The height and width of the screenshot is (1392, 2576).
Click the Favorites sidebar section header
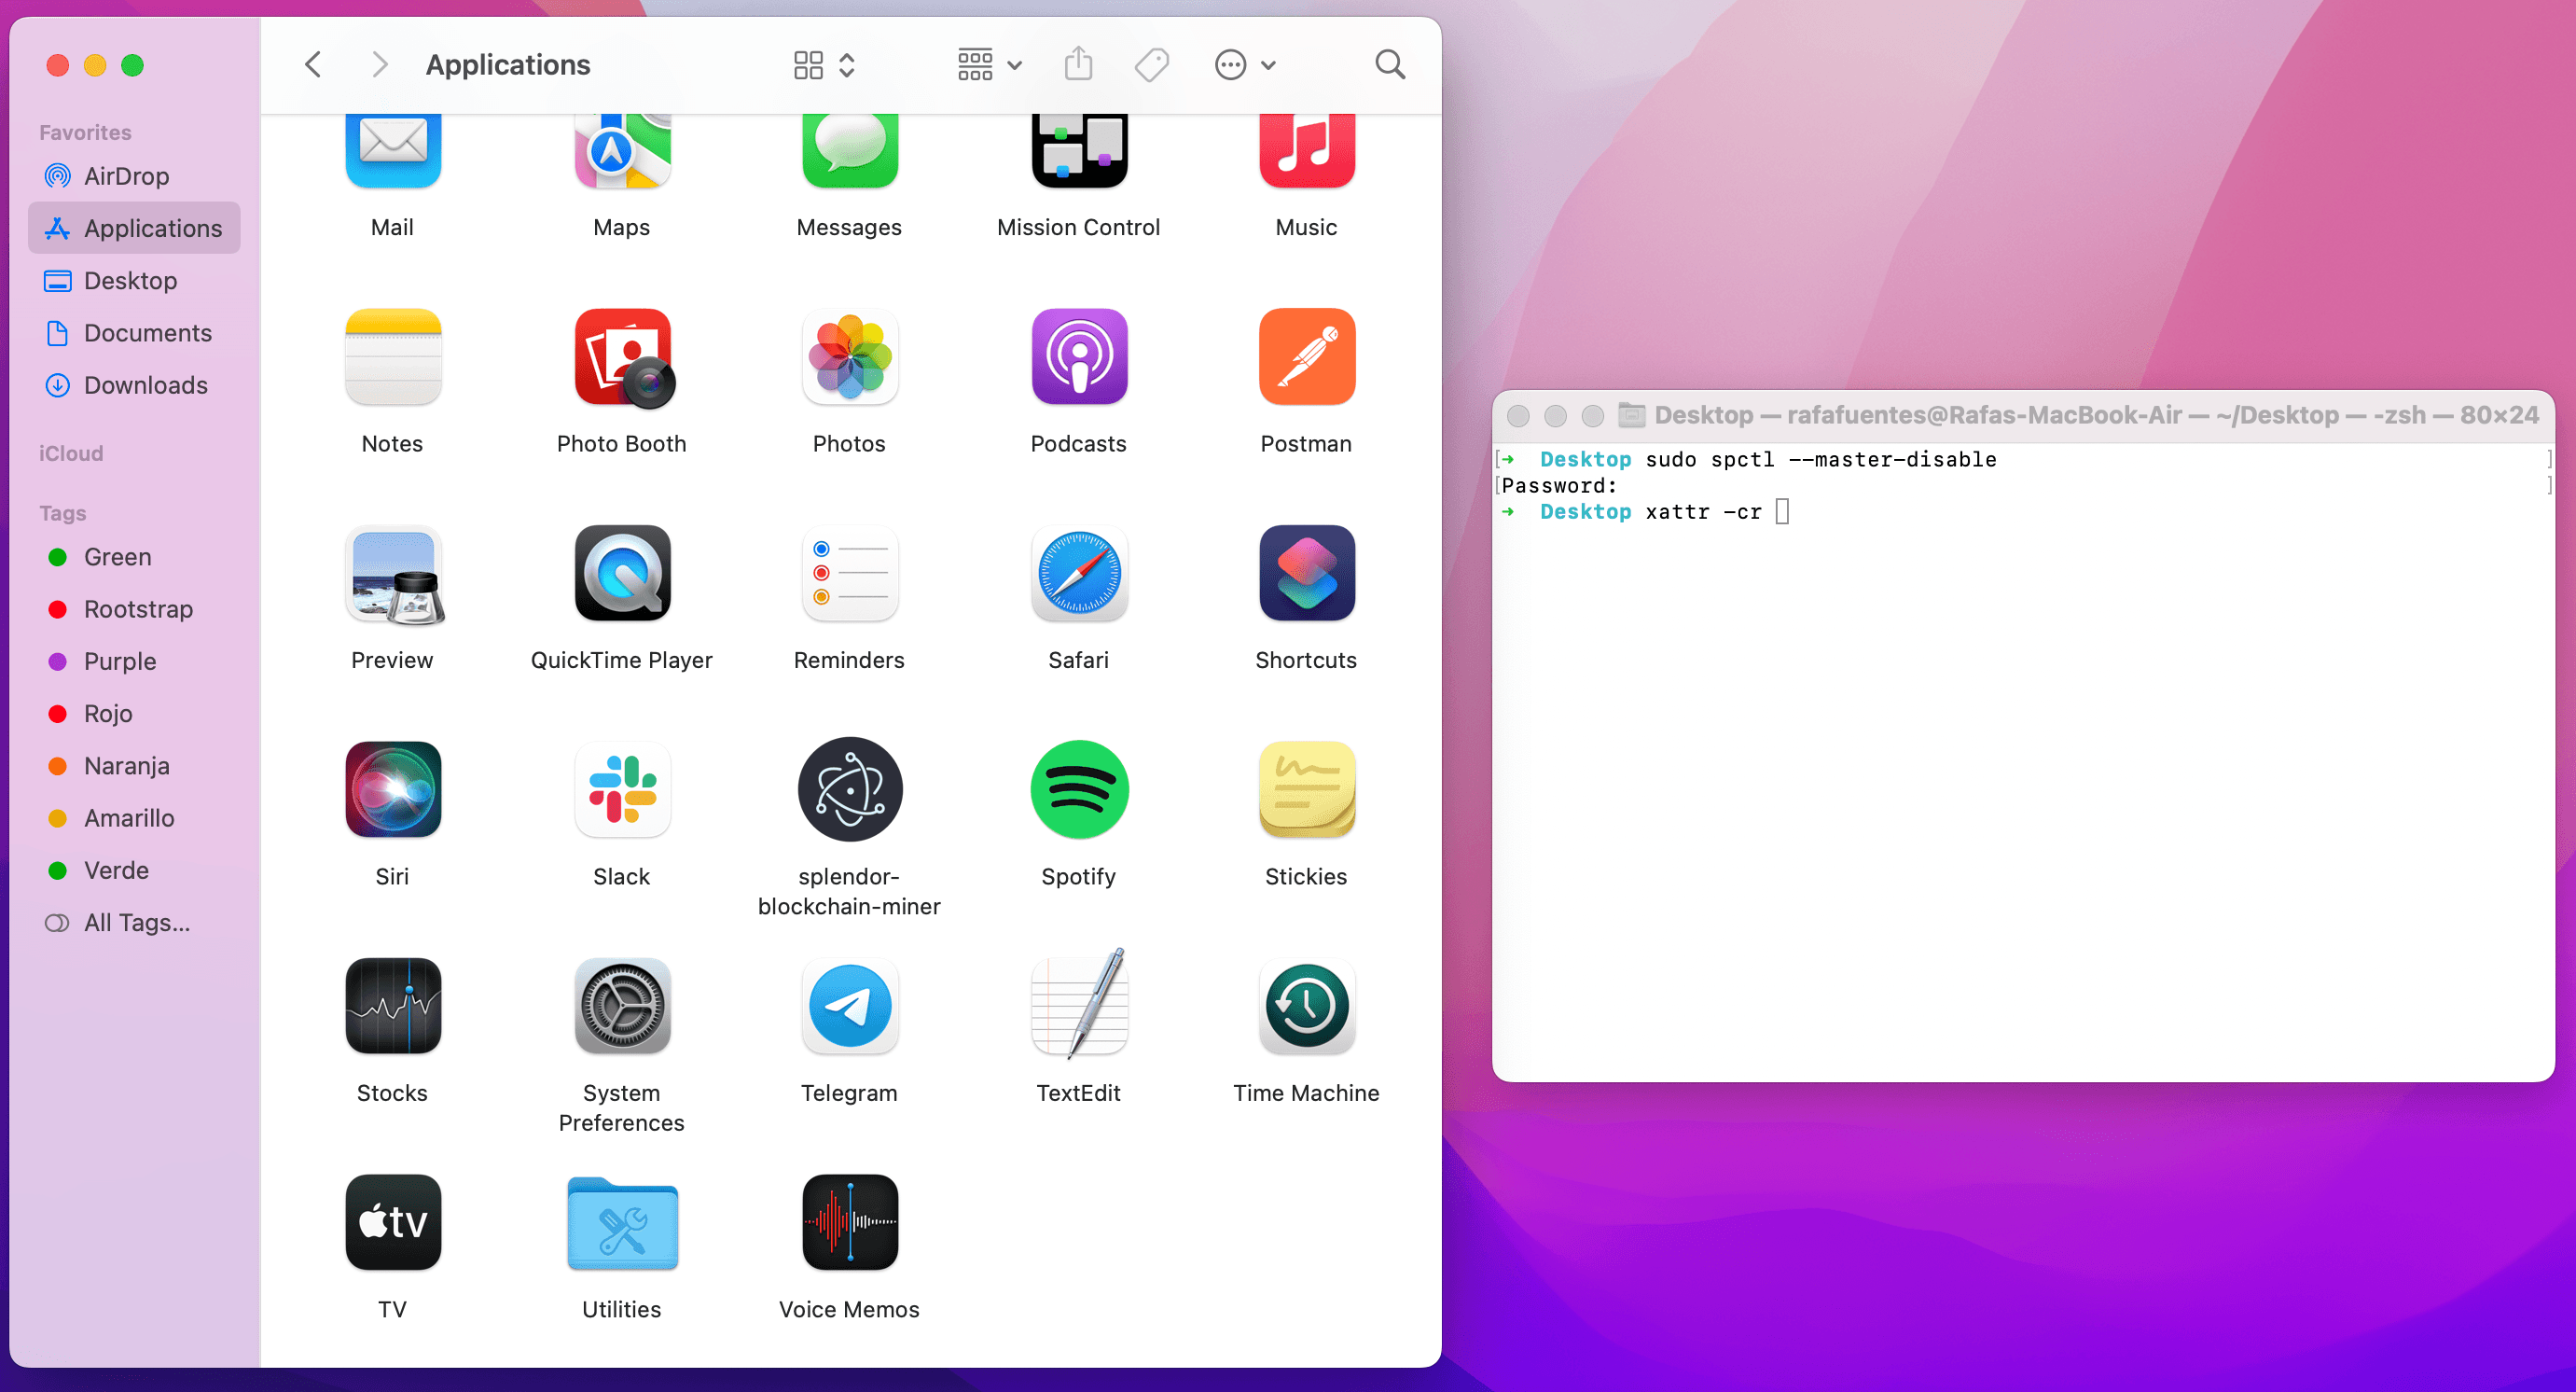[x=85, y=132]
